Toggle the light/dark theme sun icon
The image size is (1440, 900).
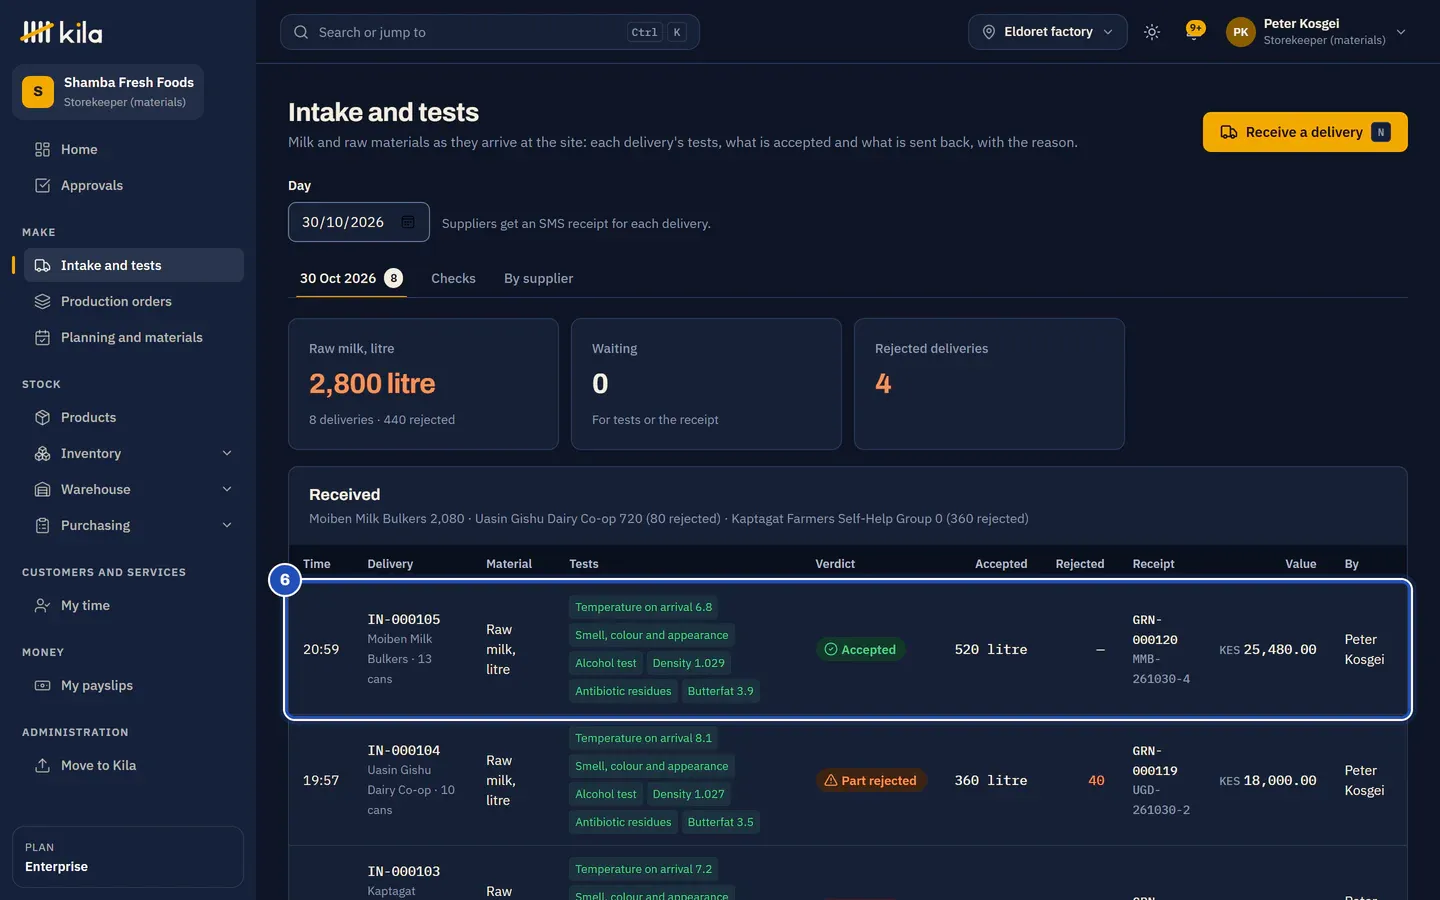1152,32
